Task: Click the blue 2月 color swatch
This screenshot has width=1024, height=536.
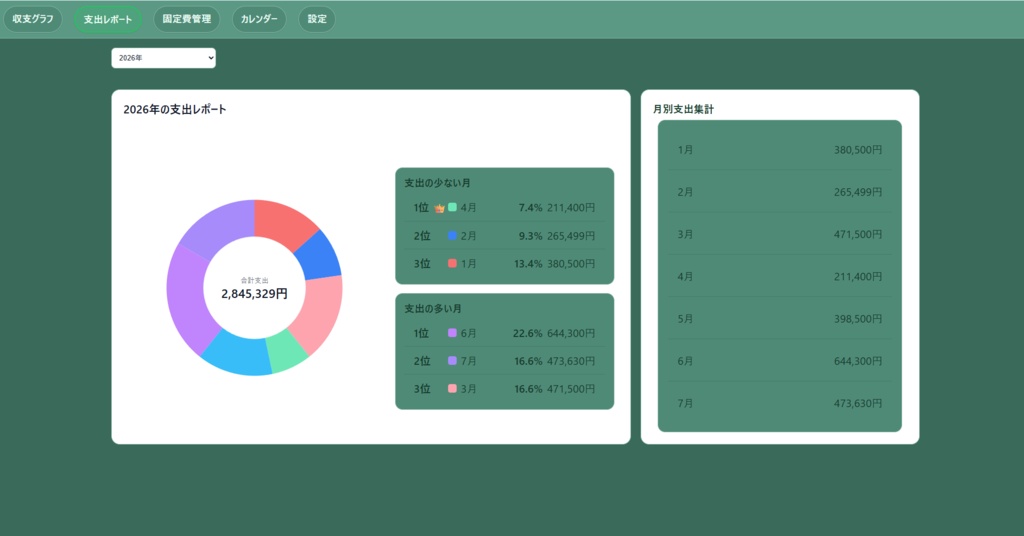Action: [452, 236]
